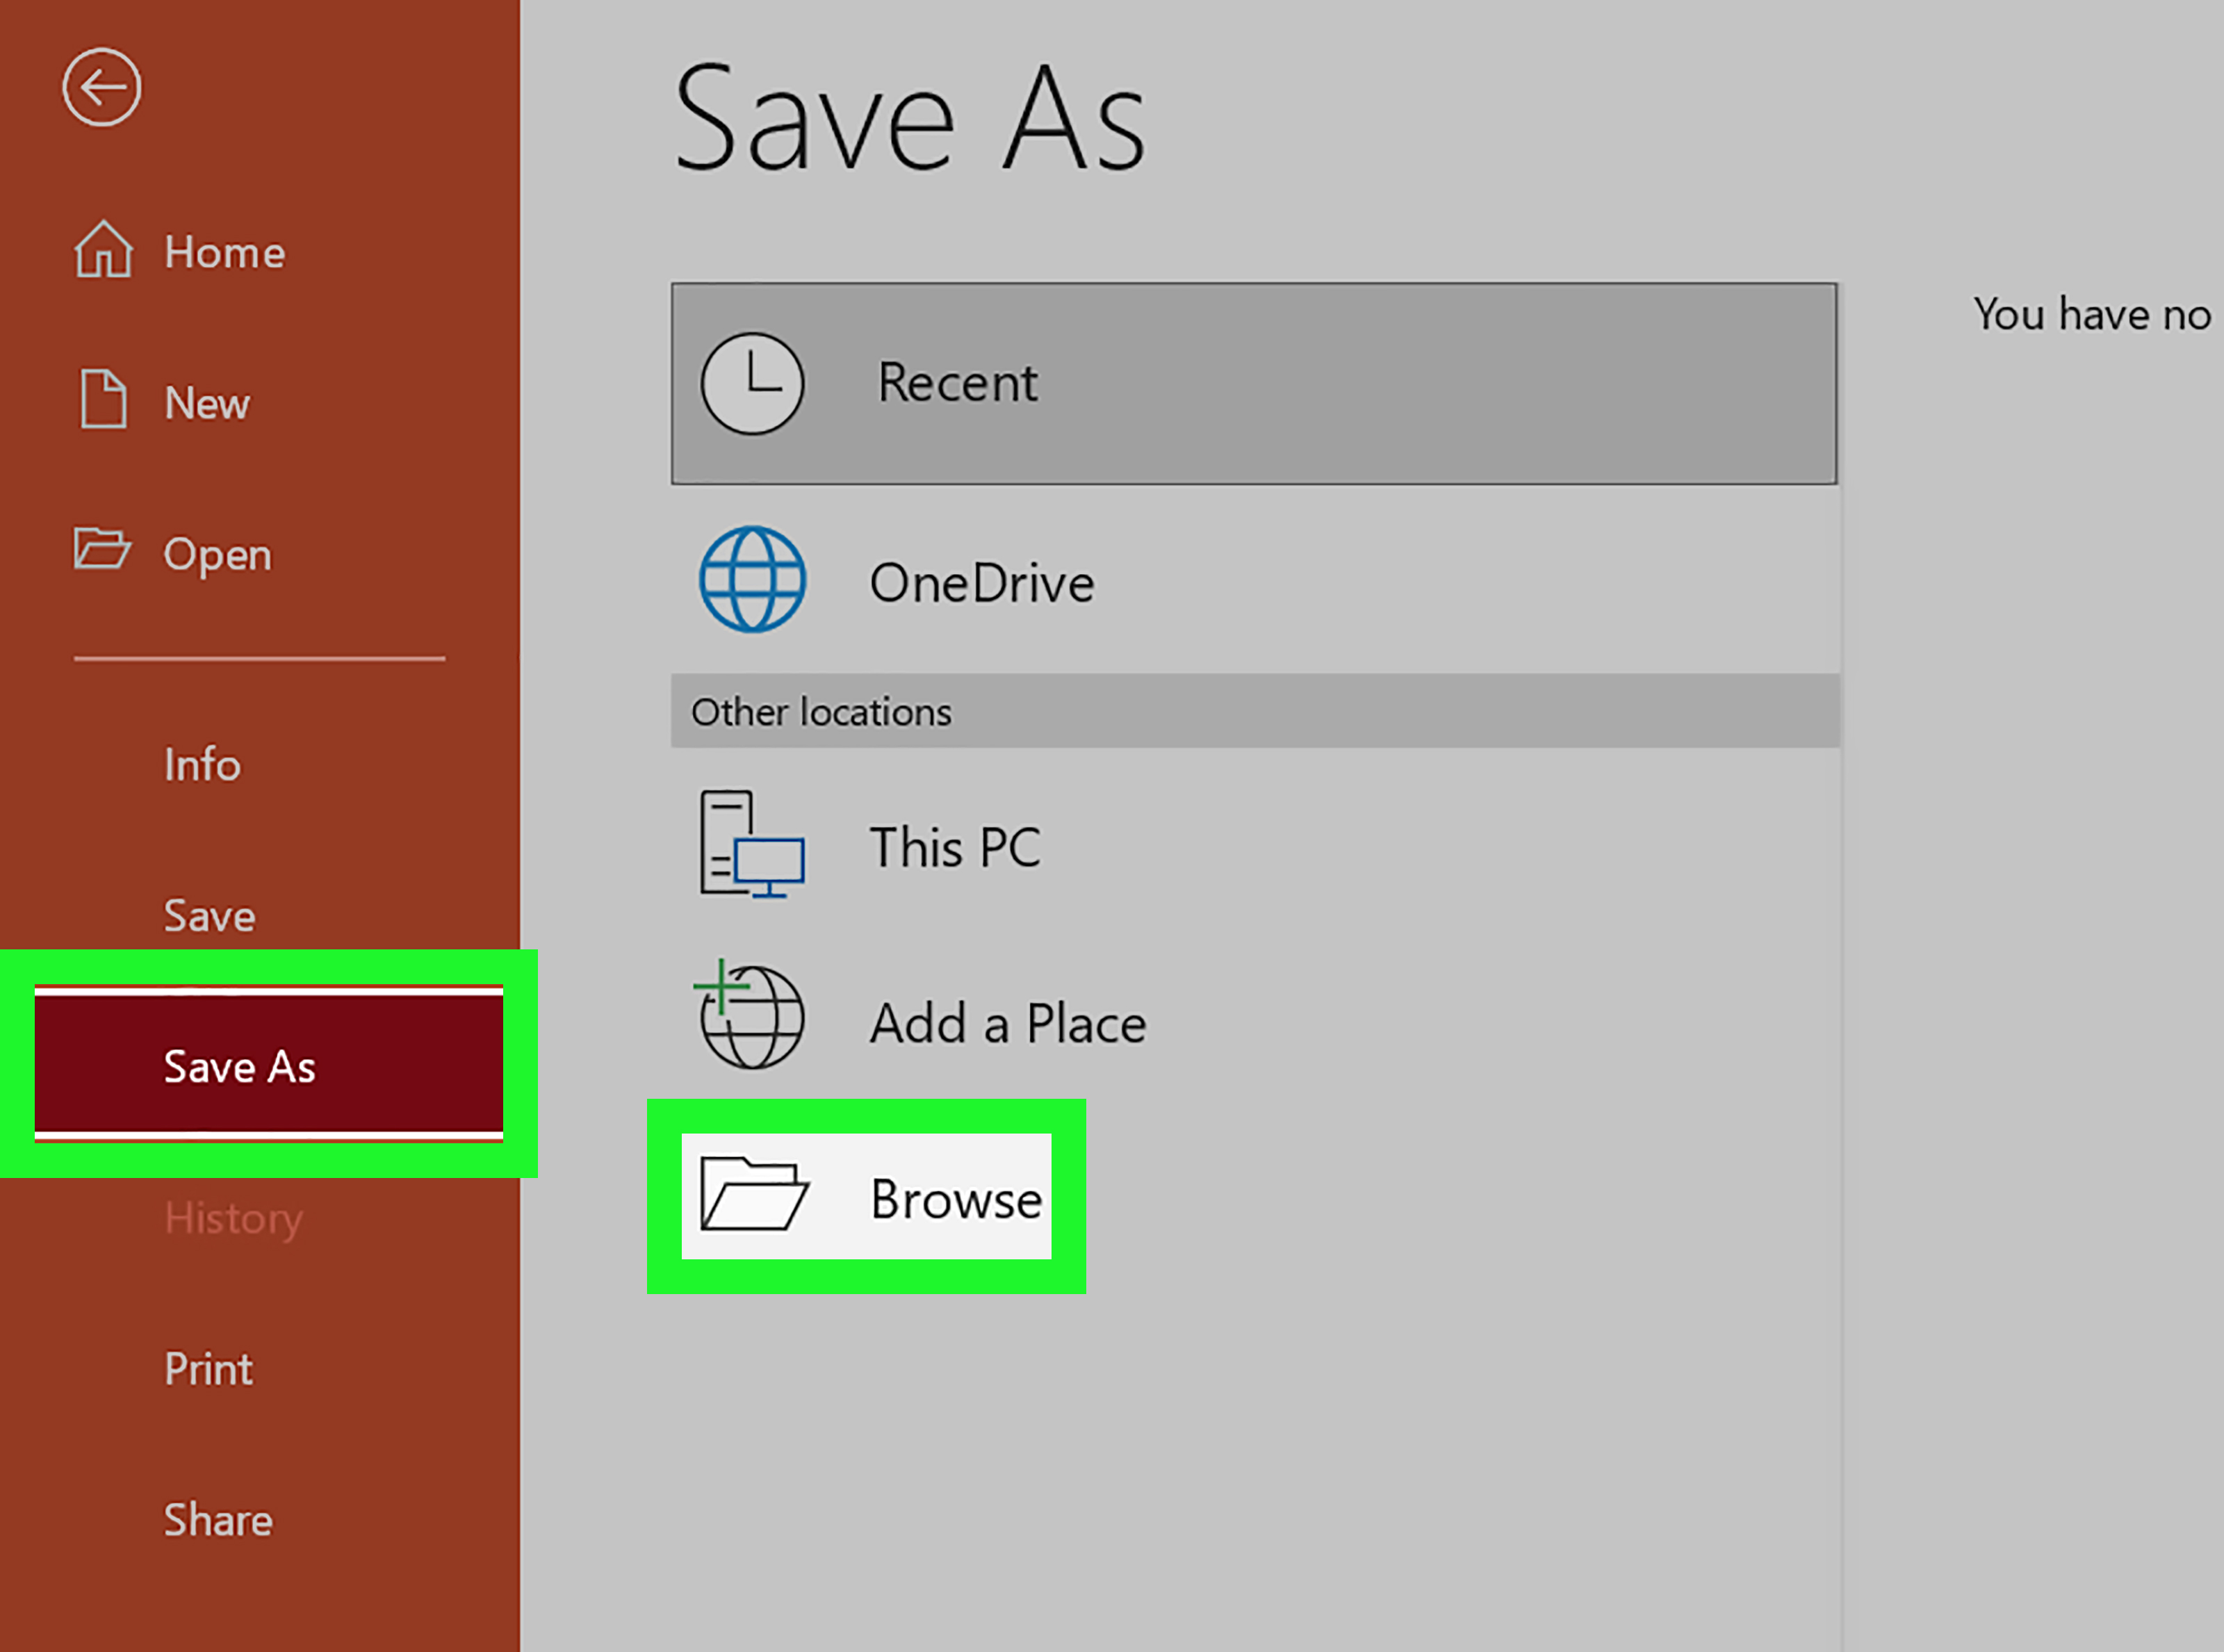Select the Recent location label
2224x1652 pixels.
click(x=958, y=383)
